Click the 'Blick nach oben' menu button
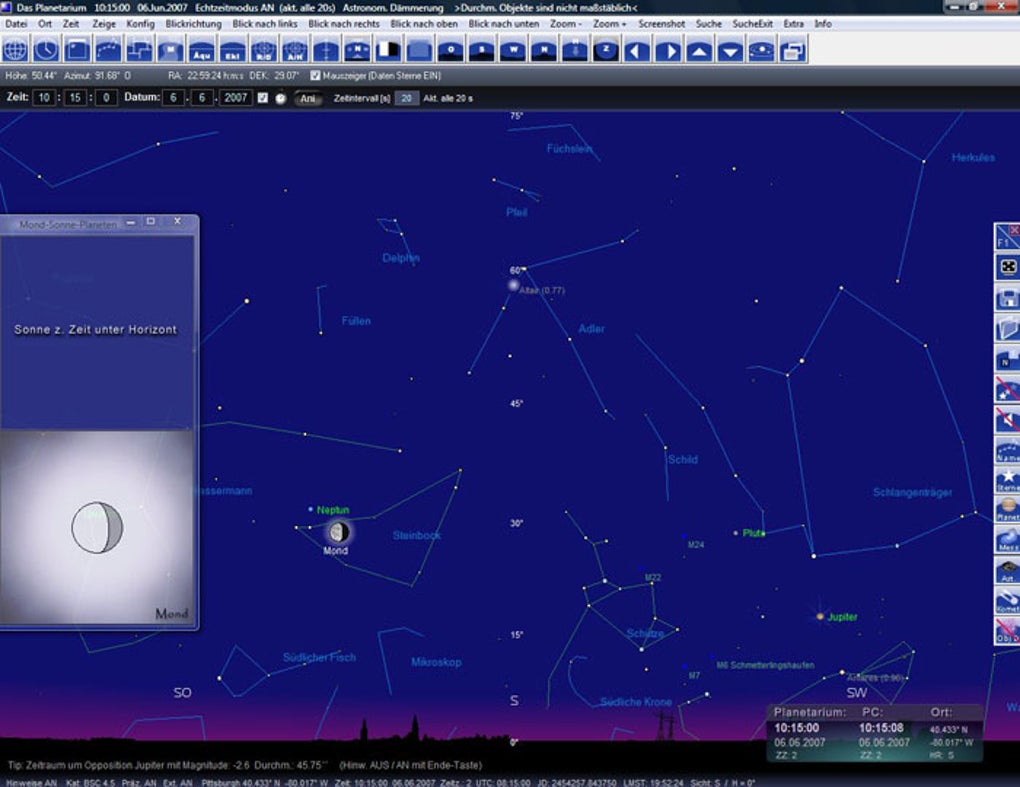The image size is (1020, 787). 424,23
